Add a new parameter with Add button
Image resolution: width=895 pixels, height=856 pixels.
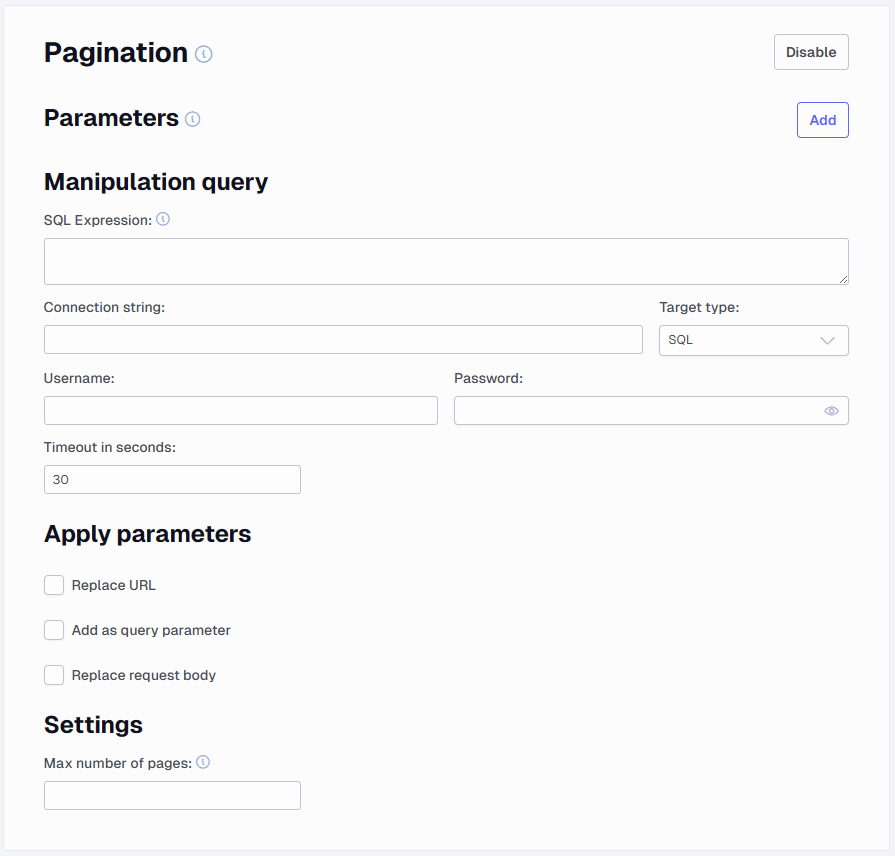click(x=823, y=120)
